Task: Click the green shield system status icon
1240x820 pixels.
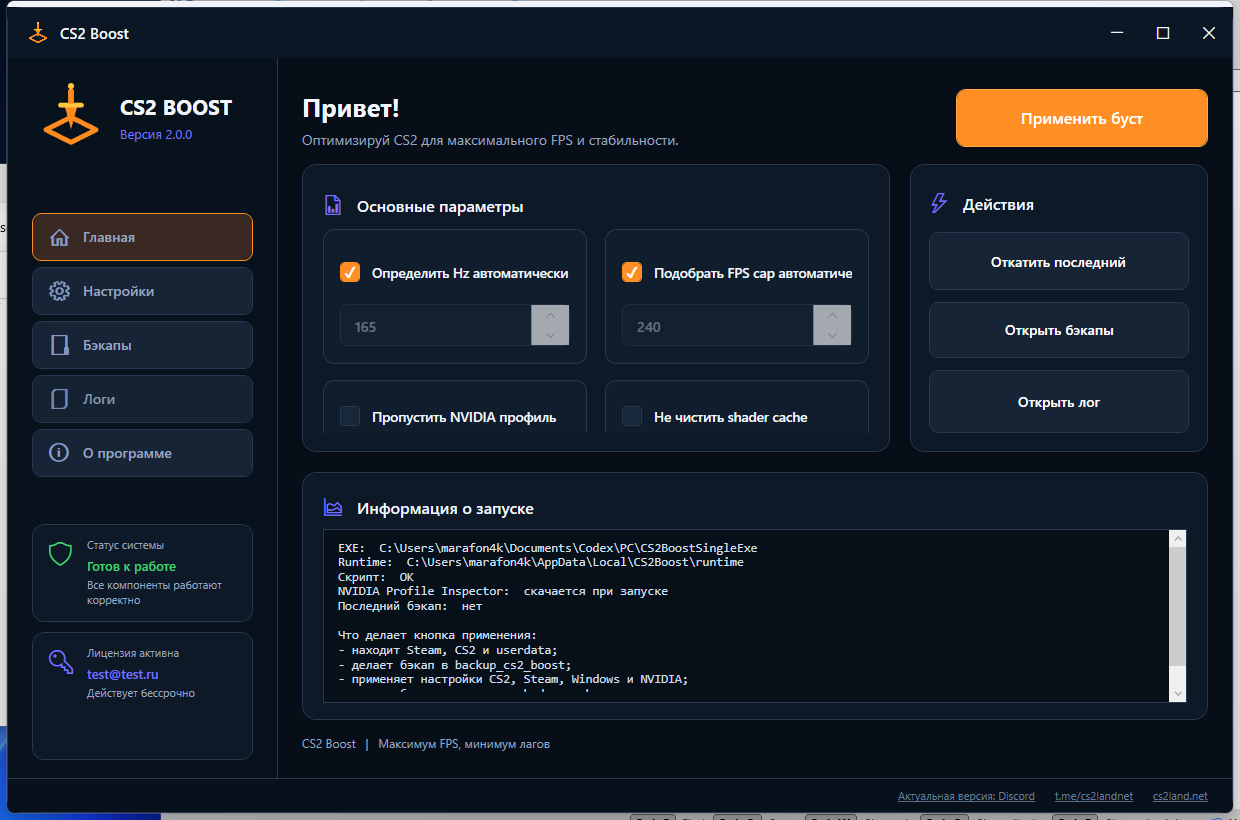Action: point(59,554)
